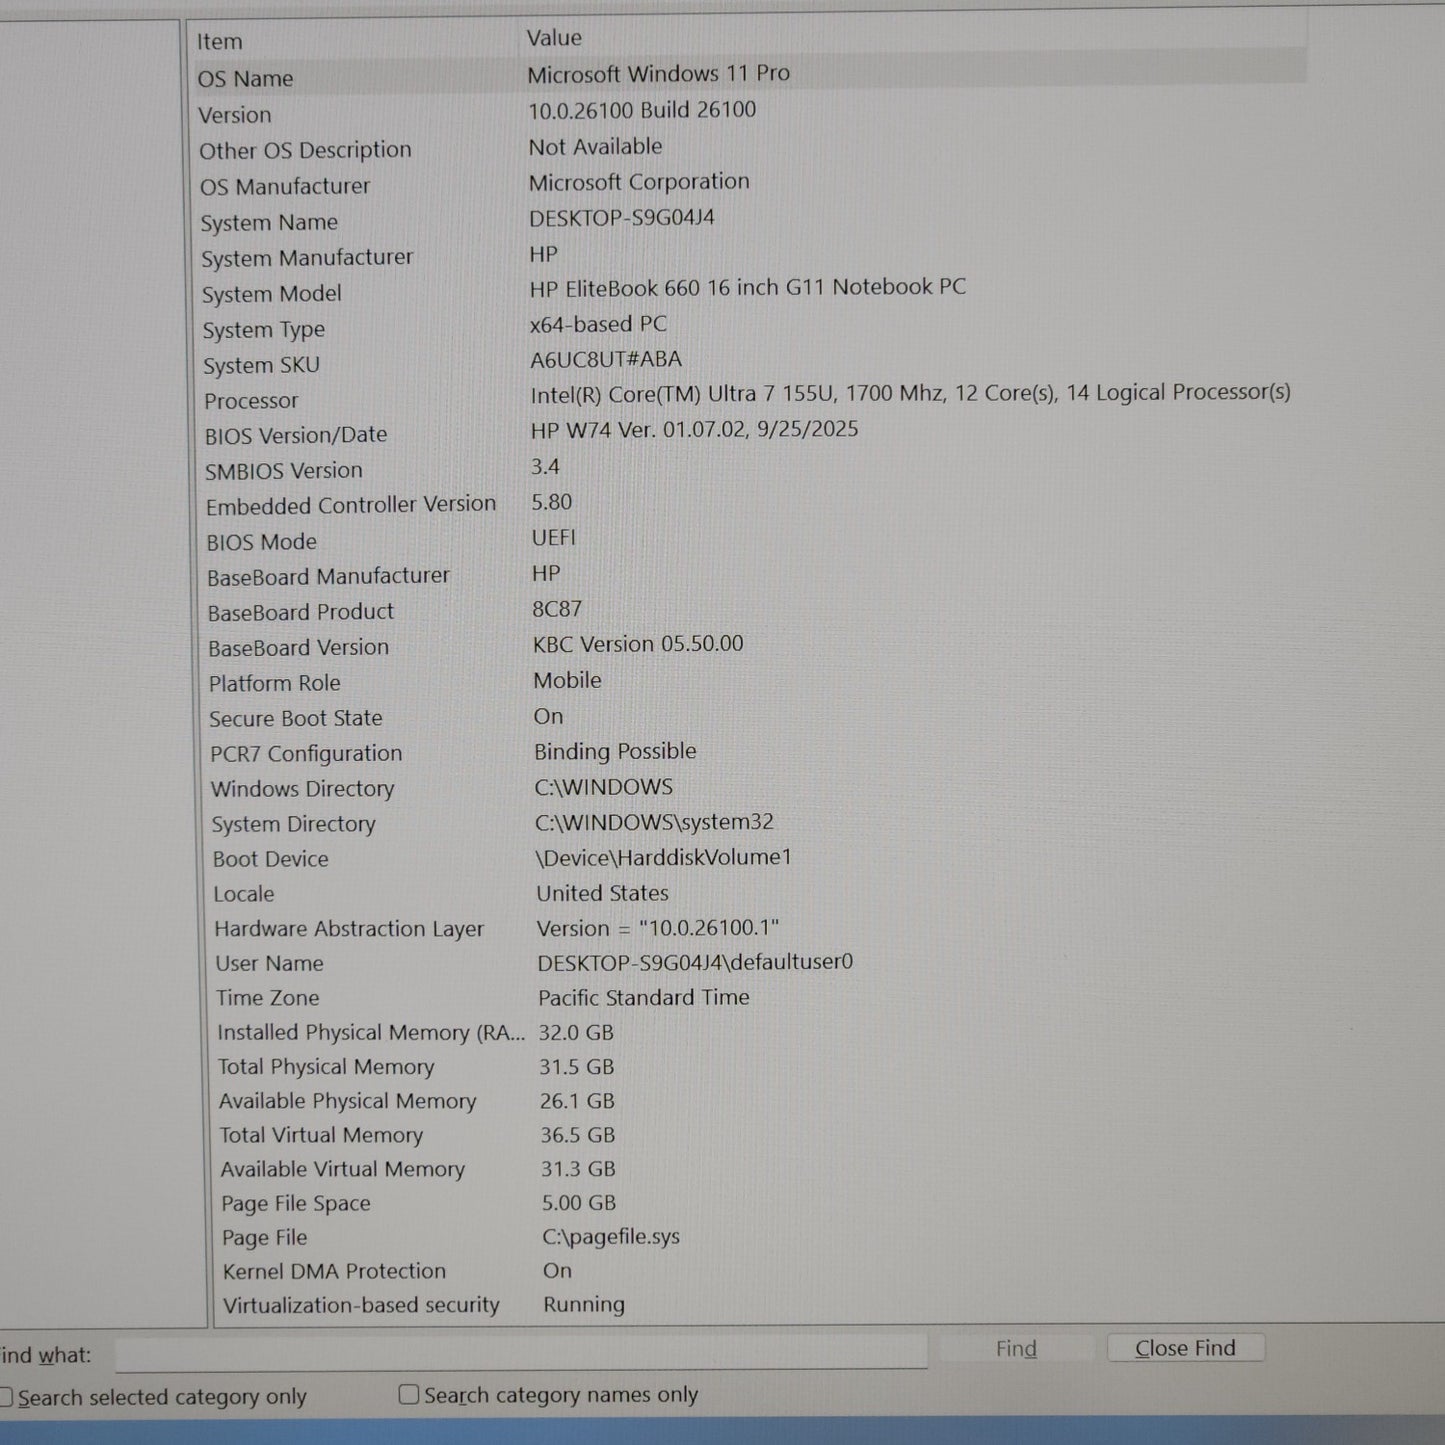Select the Secure Boot State row

pyautogui.click(x=295, y=718)
